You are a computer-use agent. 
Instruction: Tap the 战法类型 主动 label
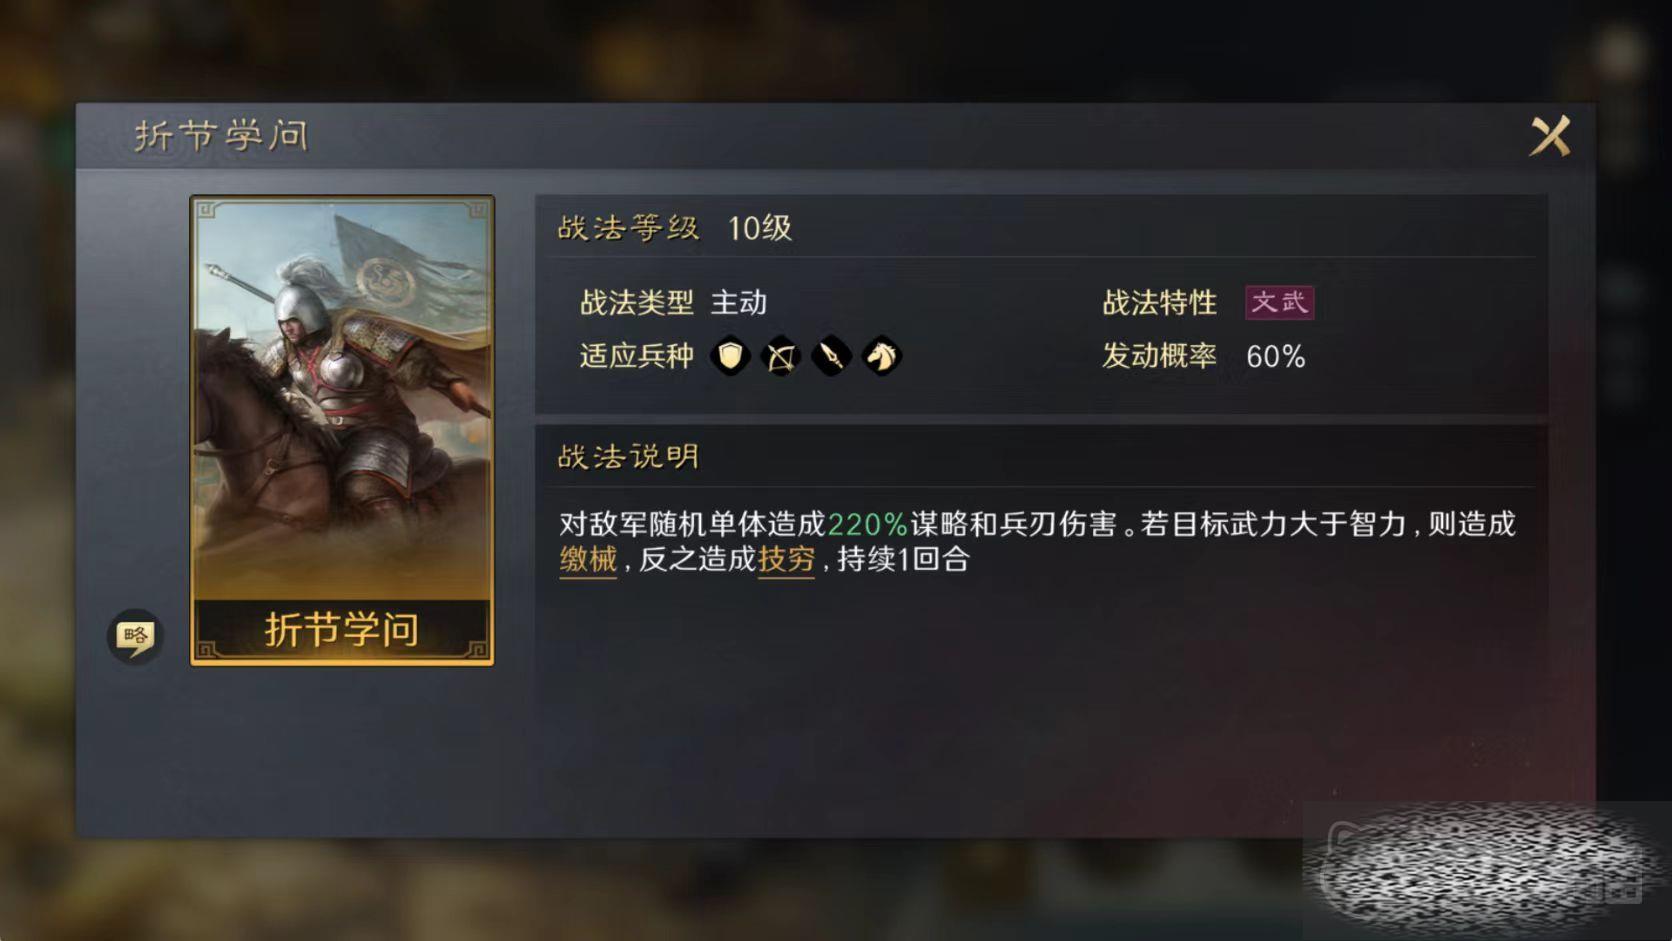coord(673,303)
